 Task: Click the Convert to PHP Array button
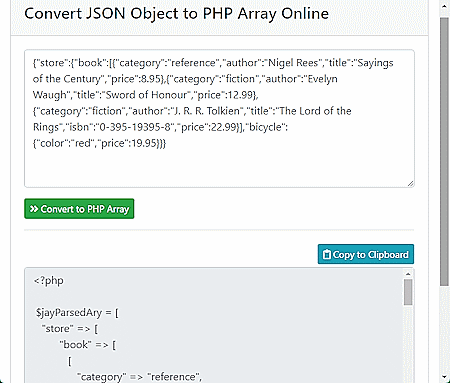(x=79, y=209)
